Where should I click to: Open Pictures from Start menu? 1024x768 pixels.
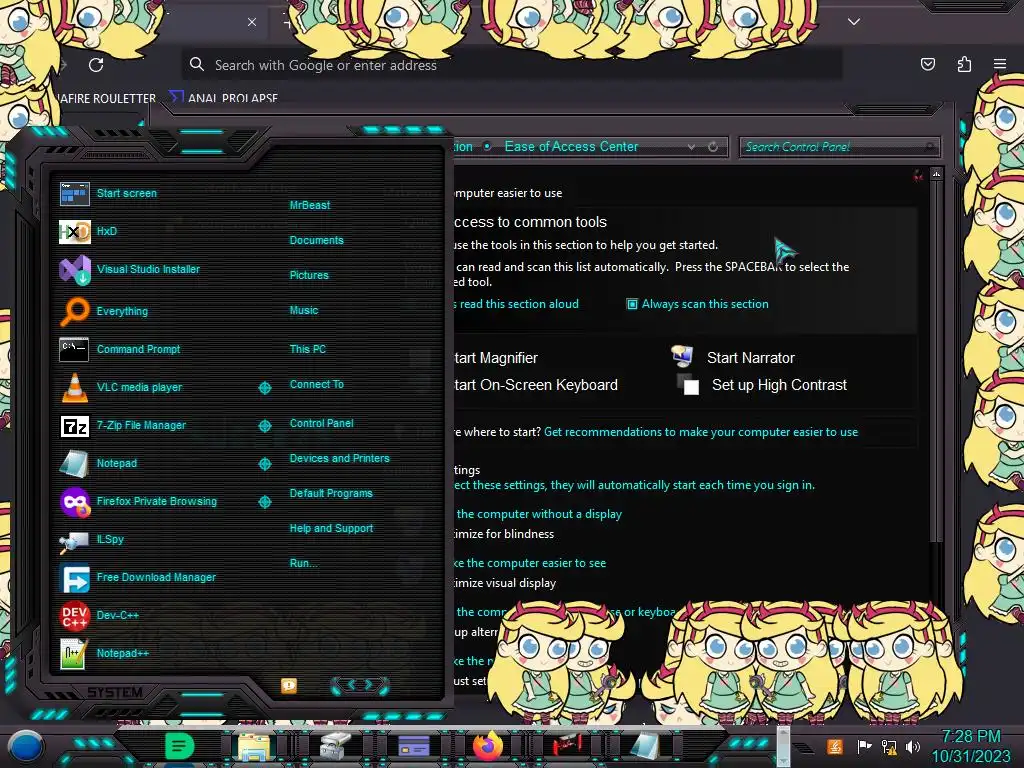coord(309,276)
